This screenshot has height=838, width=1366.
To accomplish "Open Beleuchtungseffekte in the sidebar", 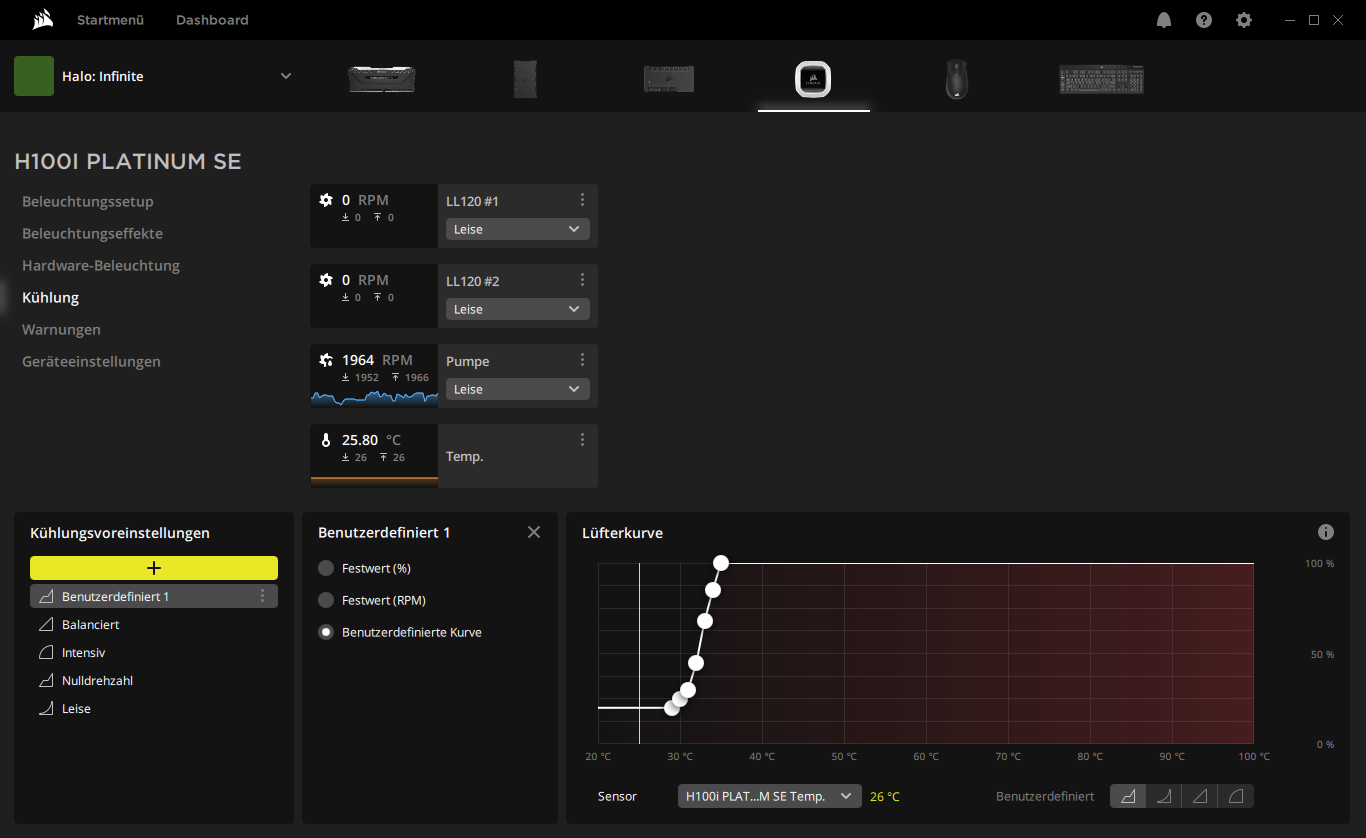I will pyautogui.click(x=92, y=233).
